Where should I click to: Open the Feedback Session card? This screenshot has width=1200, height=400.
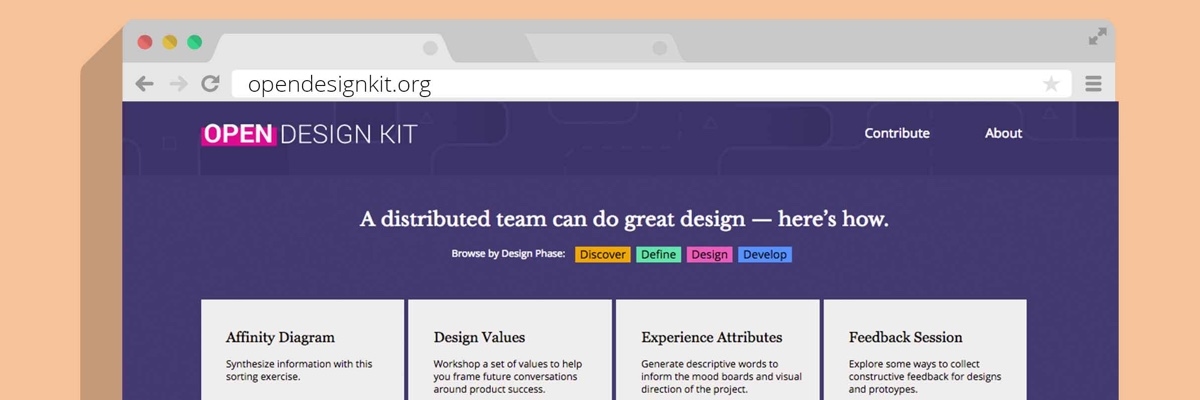925,350
